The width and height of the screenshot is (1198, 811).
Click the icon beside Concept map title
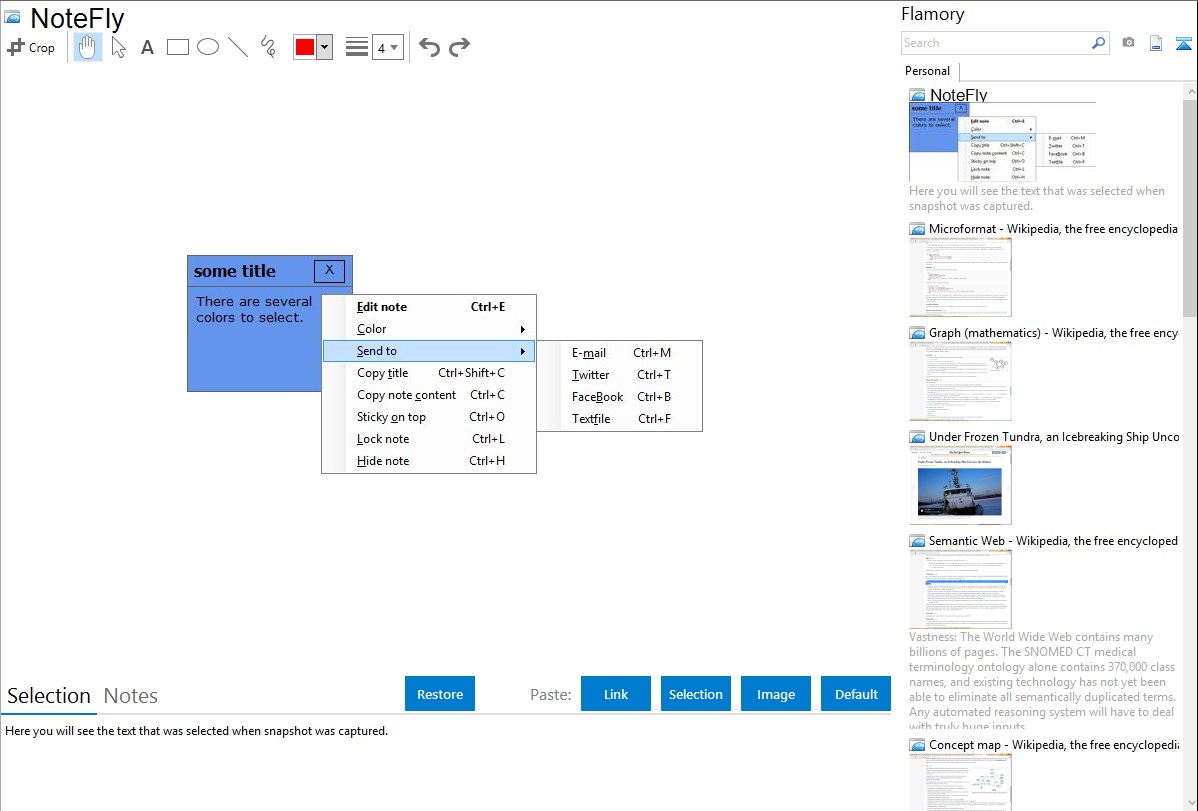917,745
